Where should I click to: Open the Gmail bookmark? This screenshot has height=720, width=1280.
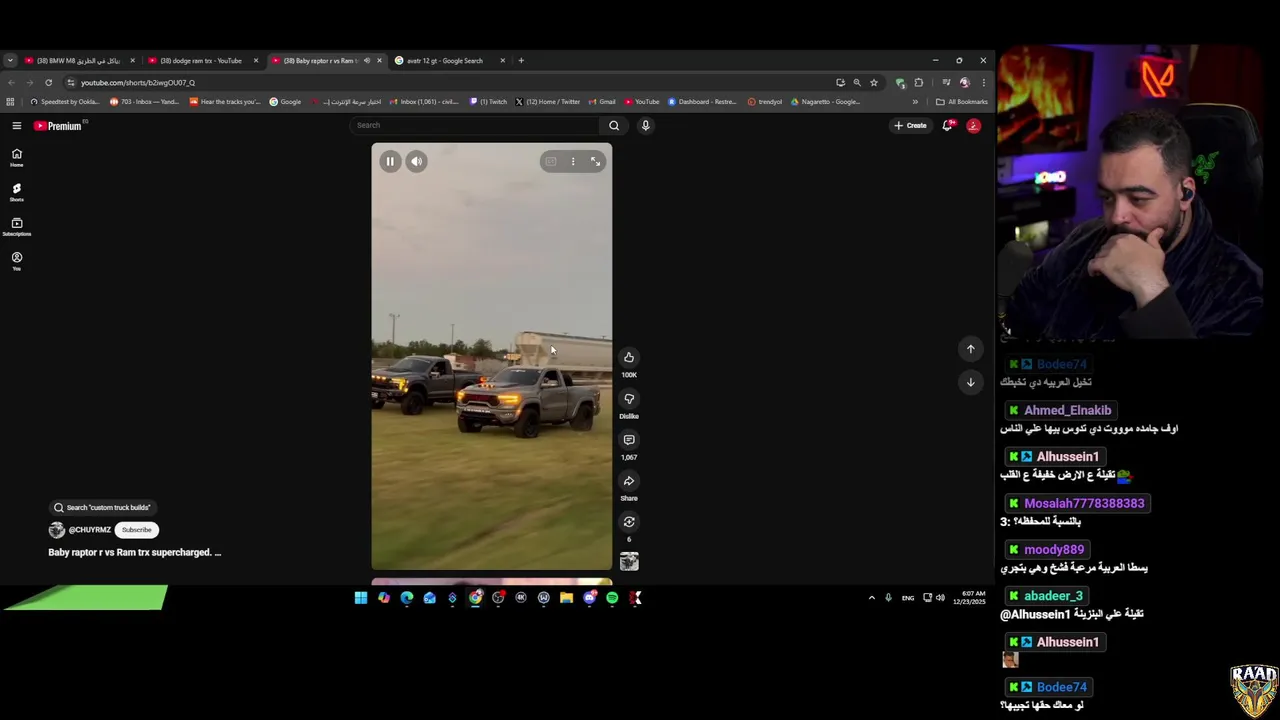602,101
